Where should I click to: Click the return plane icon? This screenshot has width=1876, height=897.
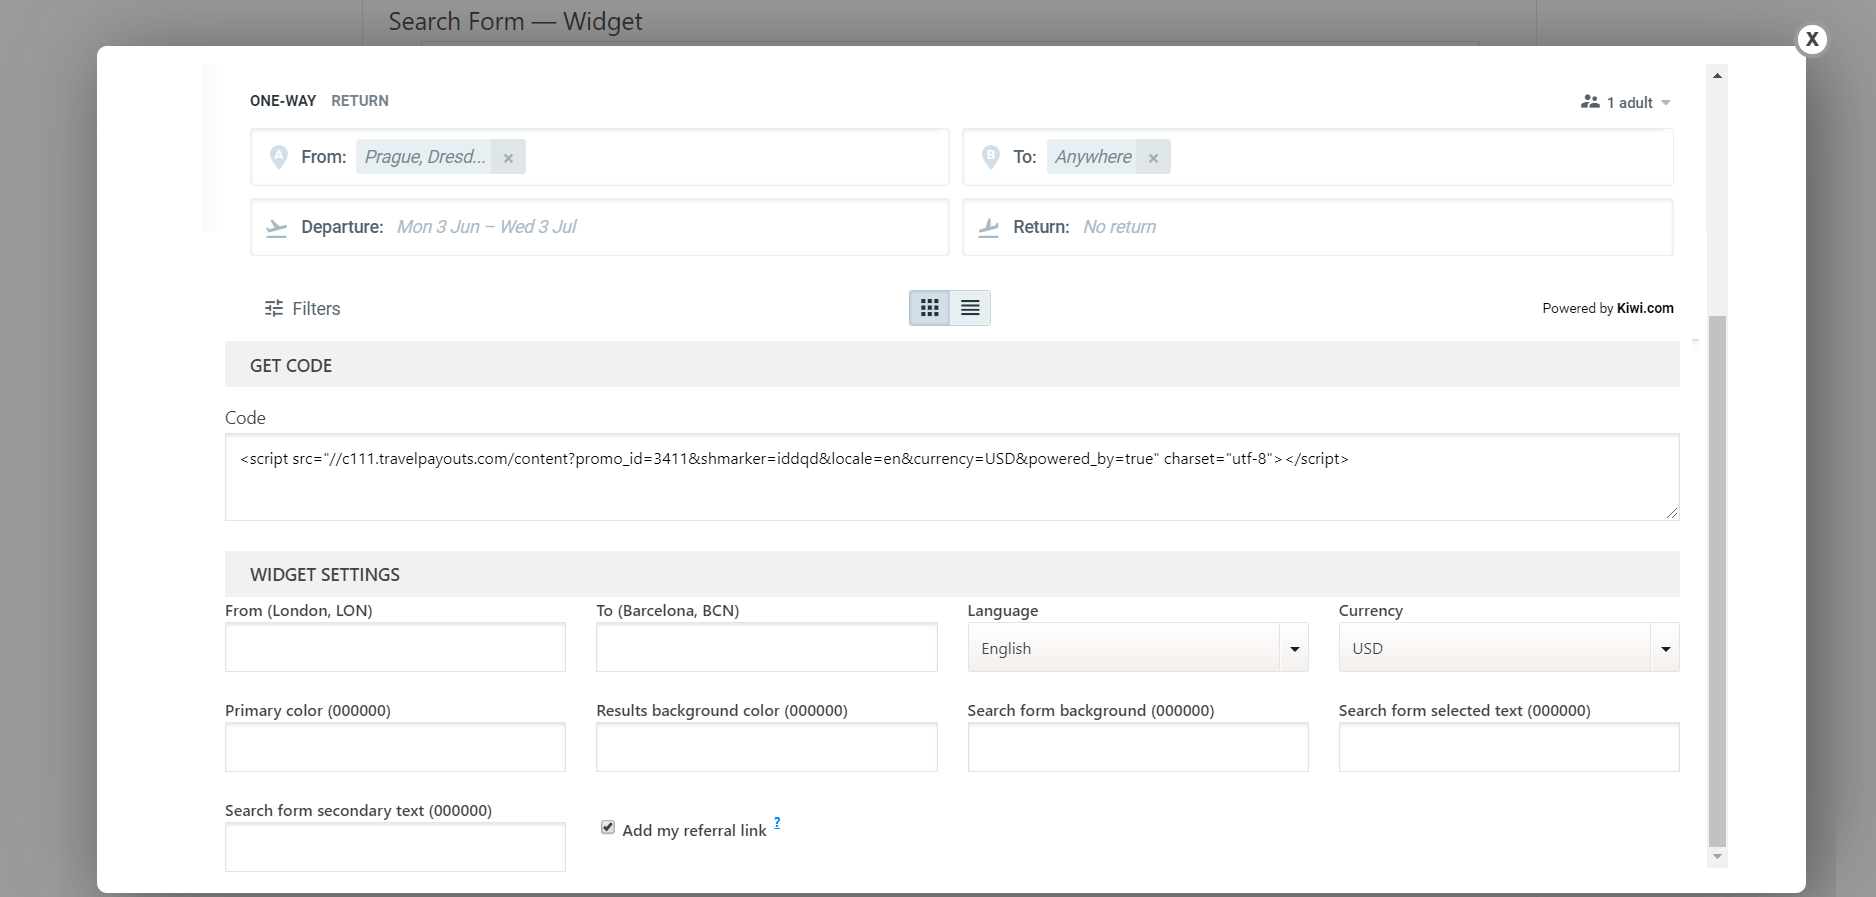click(x=989, y=228)
